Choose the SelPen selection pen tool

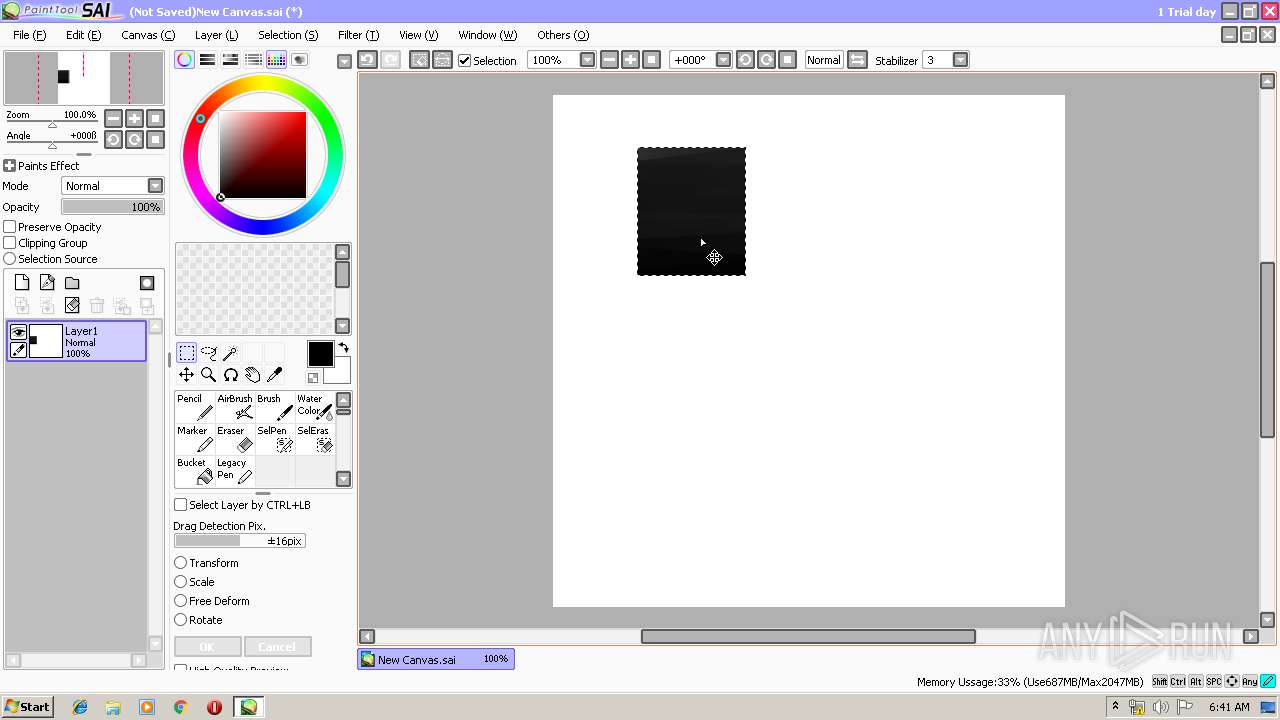(275, 439)
